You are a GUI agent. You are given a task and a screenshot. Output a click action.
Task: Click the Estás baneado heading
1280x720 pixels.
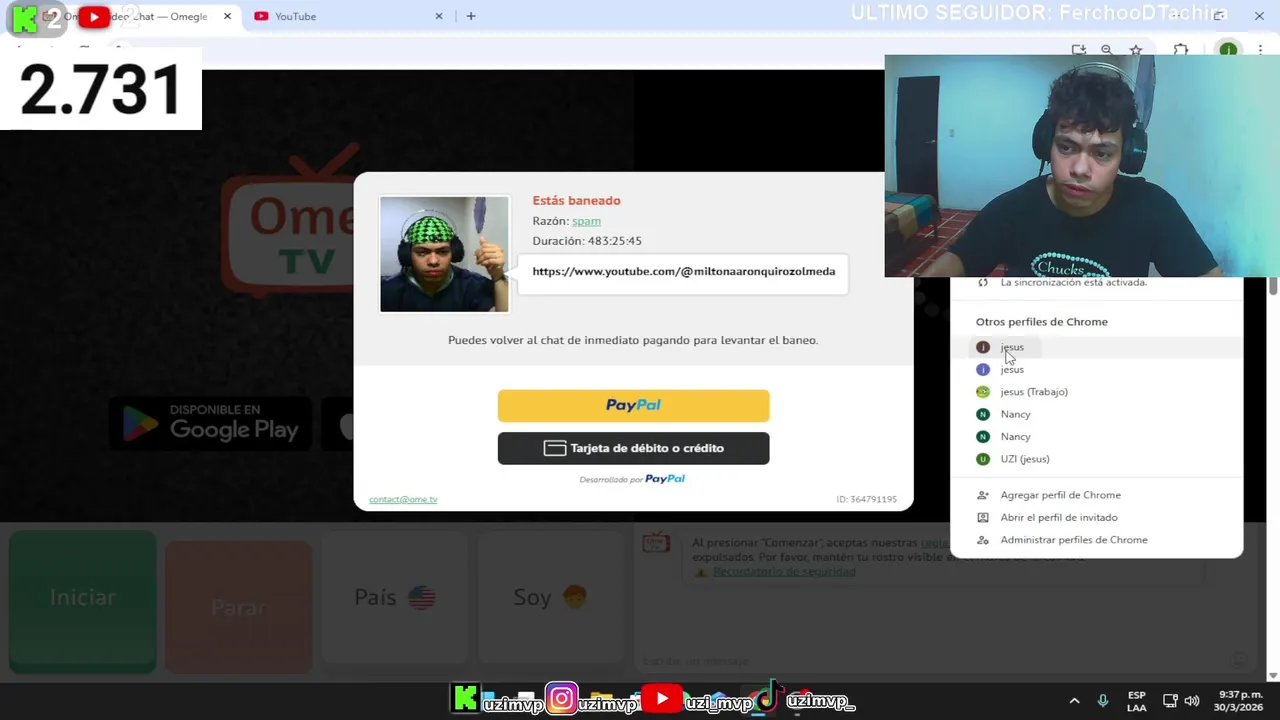(x=576, y=200)
